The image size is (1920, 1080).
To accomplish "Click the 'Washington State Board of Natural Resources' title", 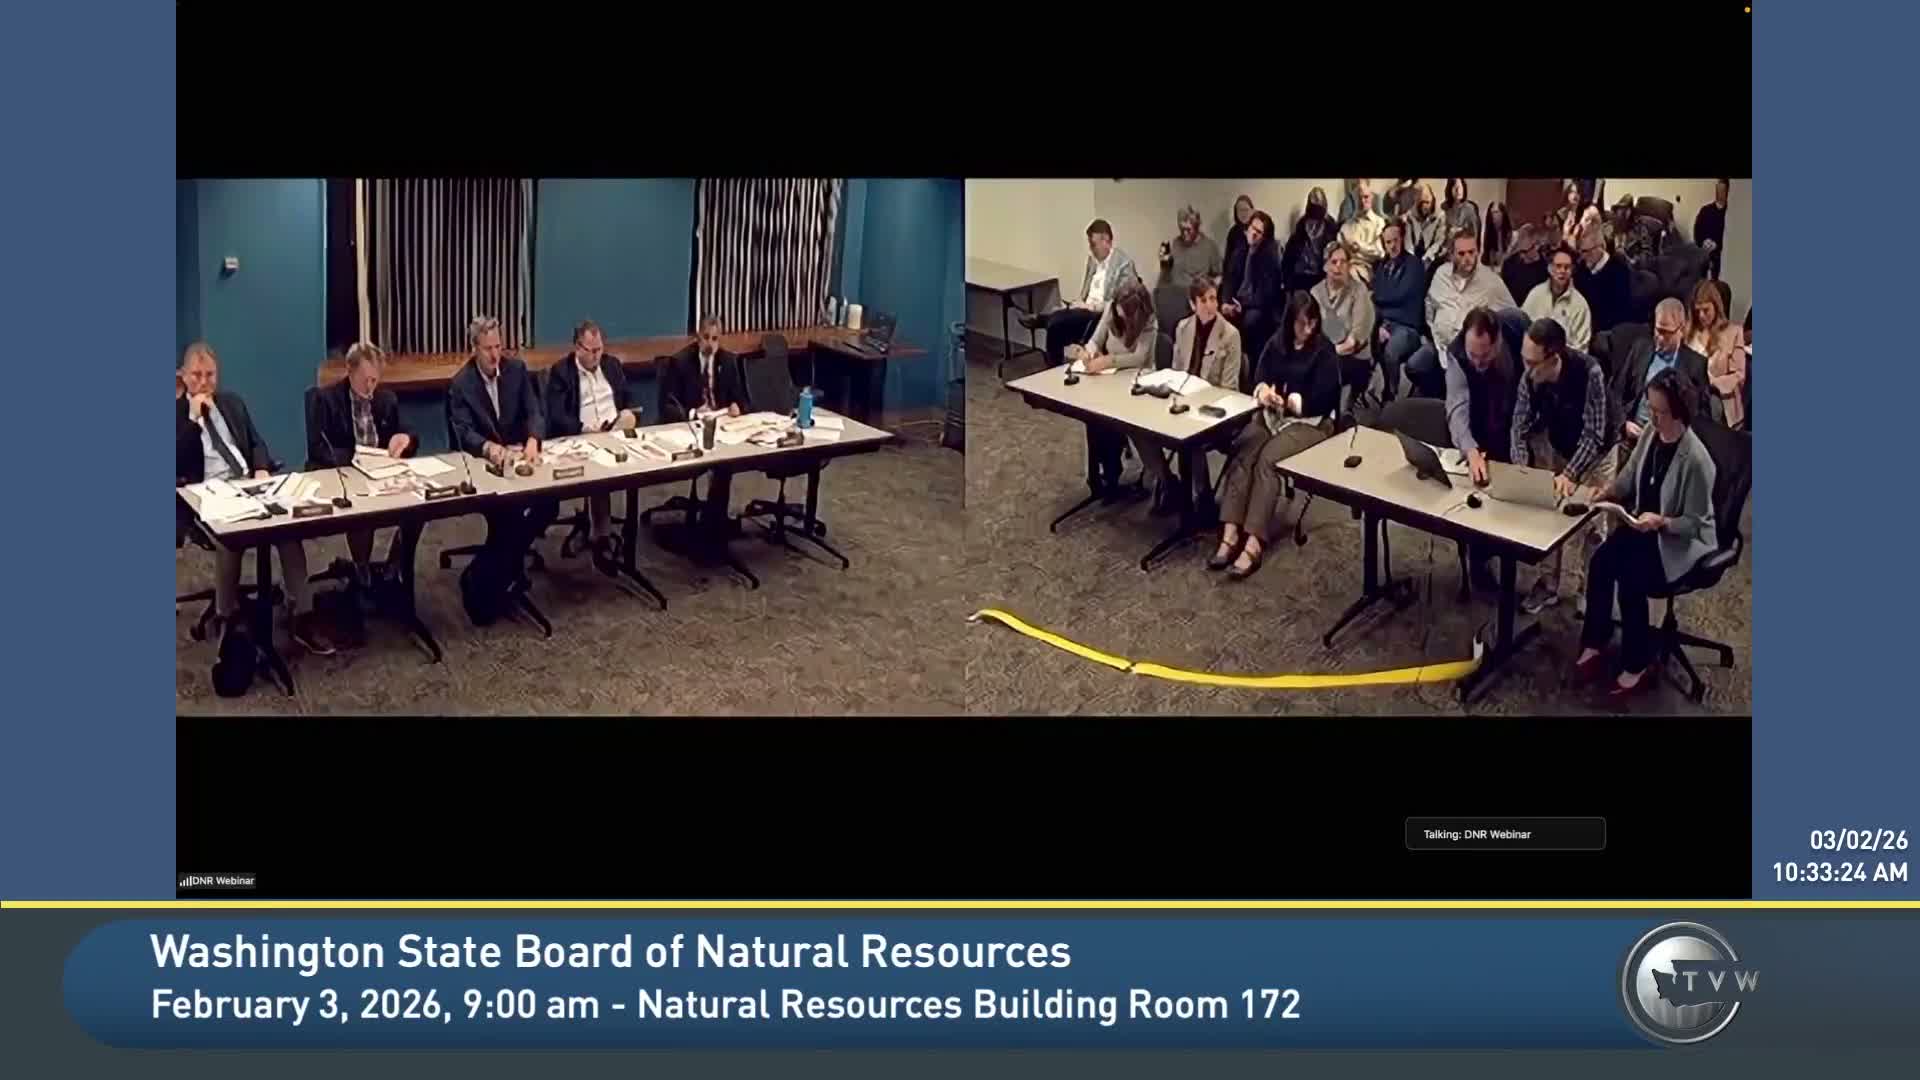I will pos(610,952).
